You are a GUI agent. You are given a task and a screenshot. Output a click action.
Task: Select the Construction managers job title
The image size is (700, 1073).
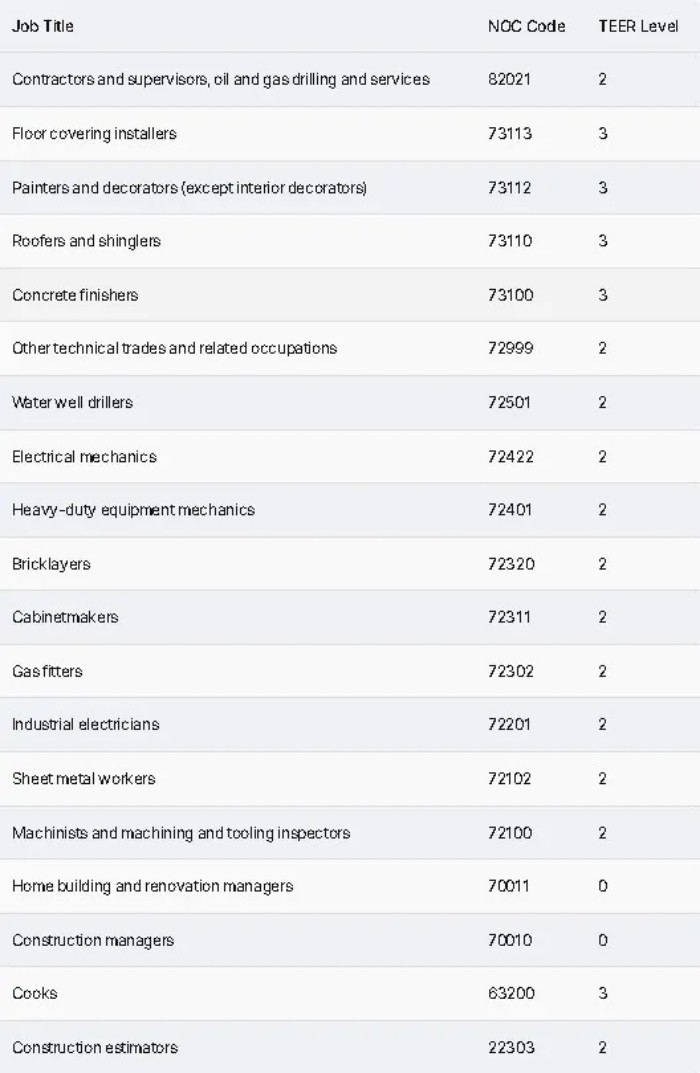coord(93,940)
